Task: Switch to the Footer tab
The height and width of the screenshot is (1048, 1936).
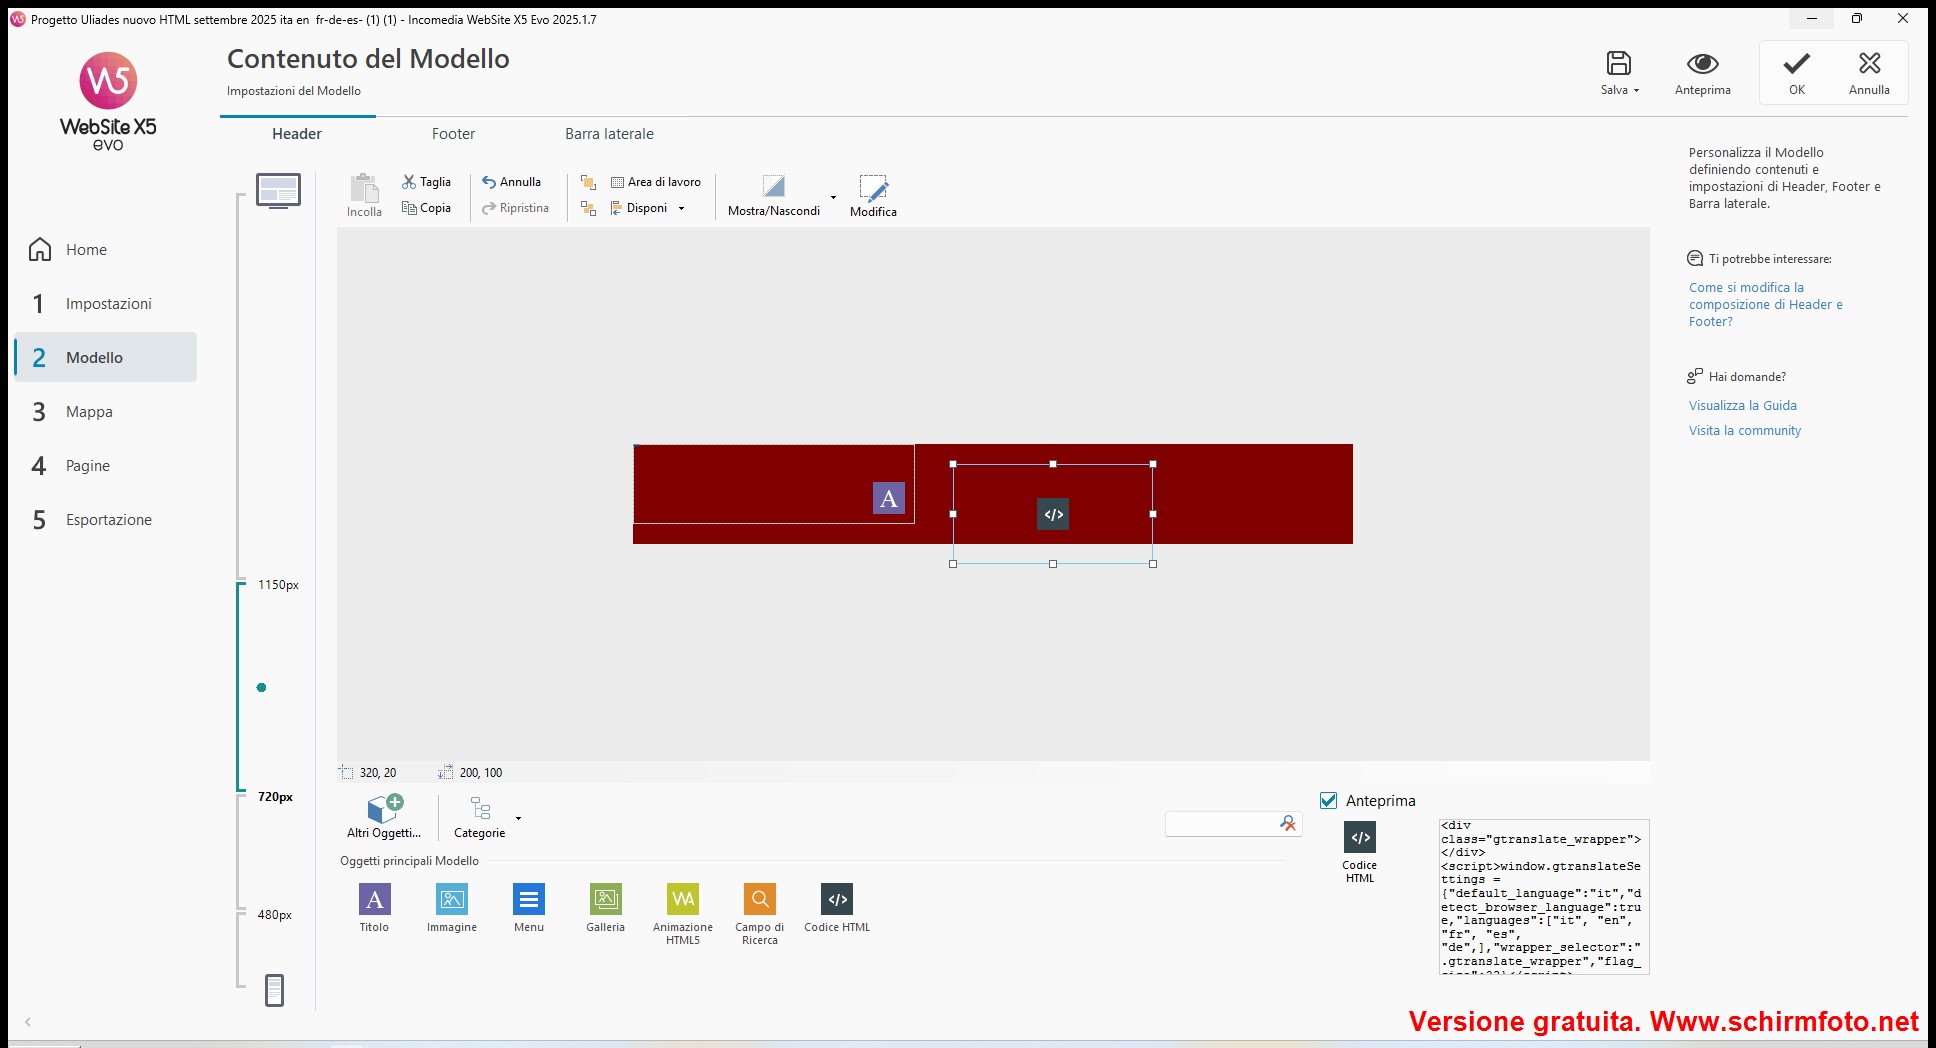Action: tap(453, 134)
